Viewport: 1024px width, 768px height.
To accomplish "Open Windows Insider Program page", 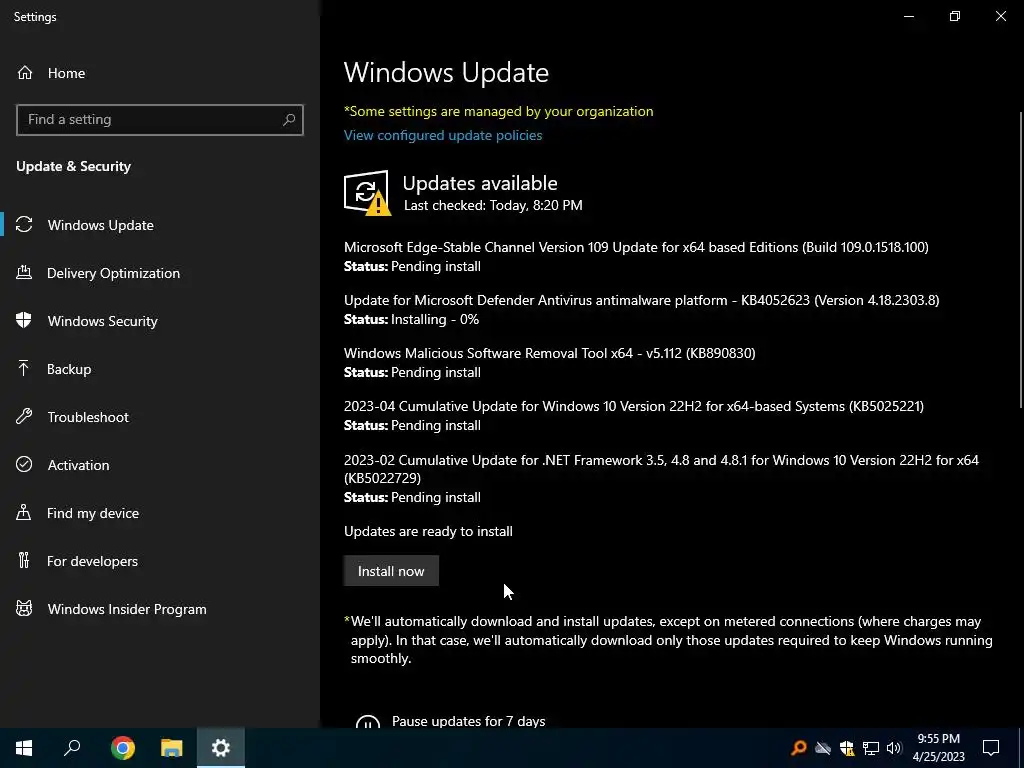I will [x=160, y=609].
